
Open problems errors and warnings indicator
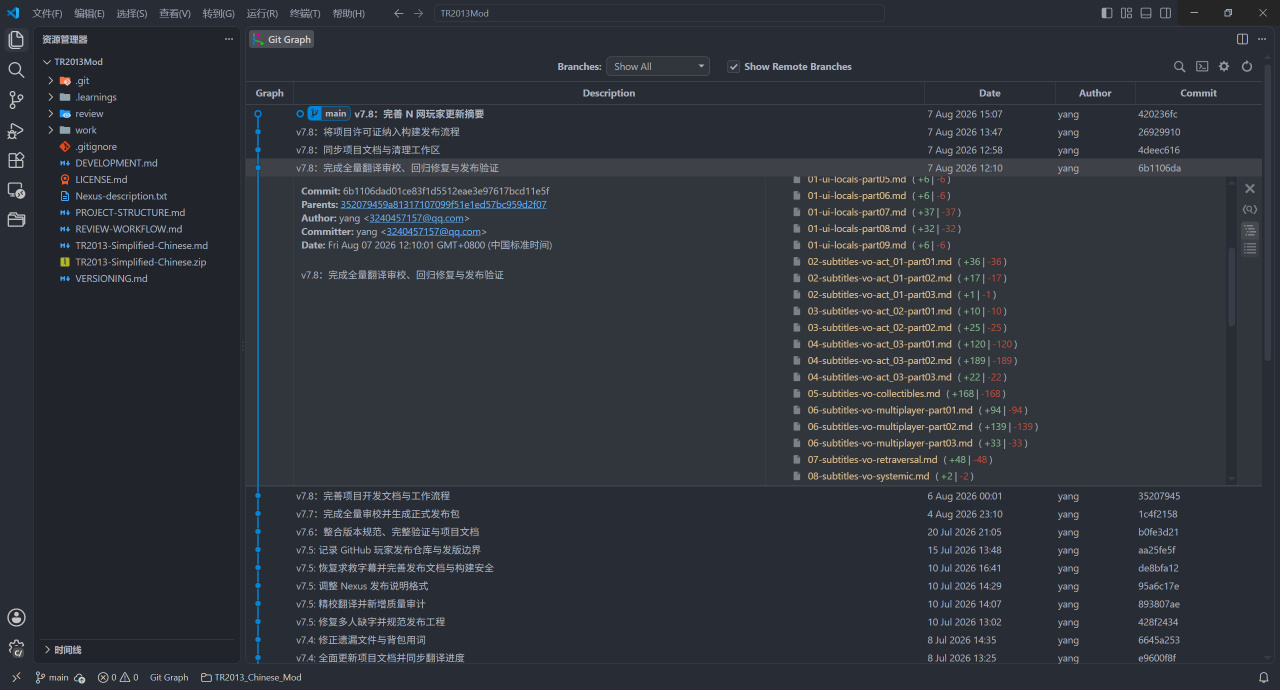point(118,677)
